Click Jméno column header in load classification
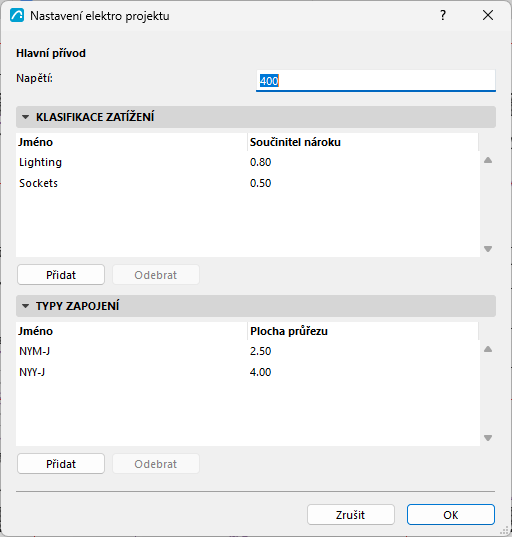 [132, 142]
